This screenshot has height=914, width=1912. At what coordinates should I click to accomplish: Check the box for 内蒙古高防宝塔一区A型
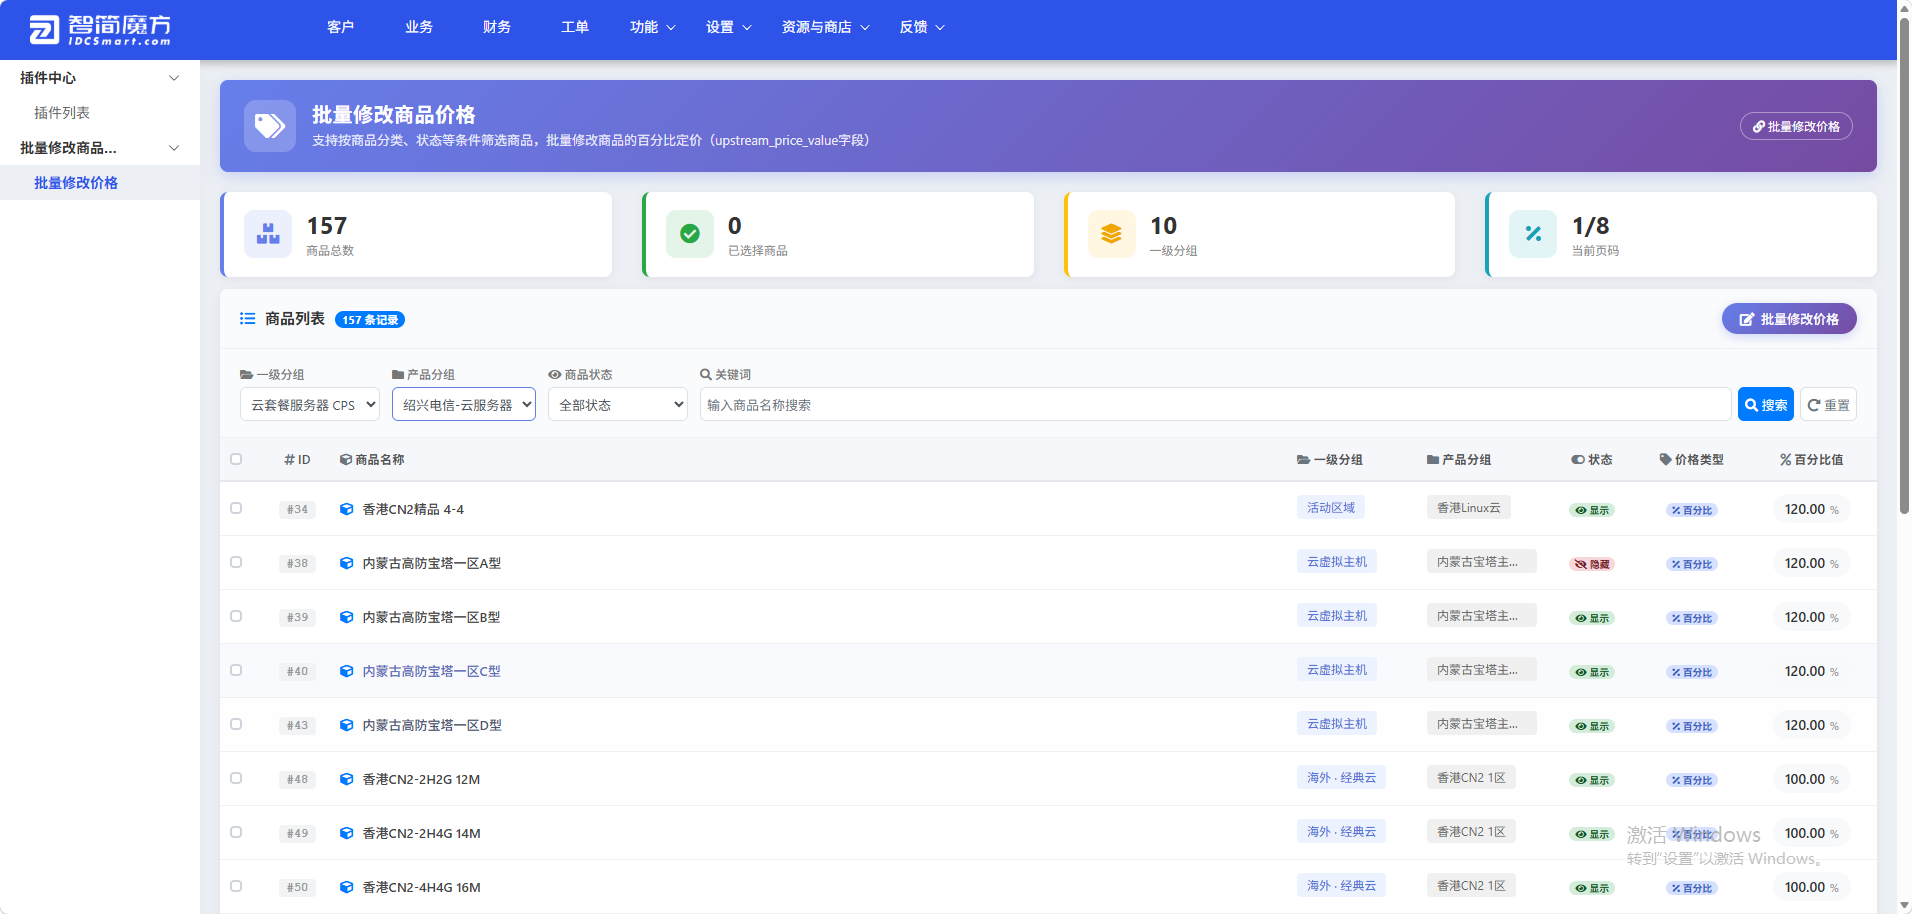236,562
